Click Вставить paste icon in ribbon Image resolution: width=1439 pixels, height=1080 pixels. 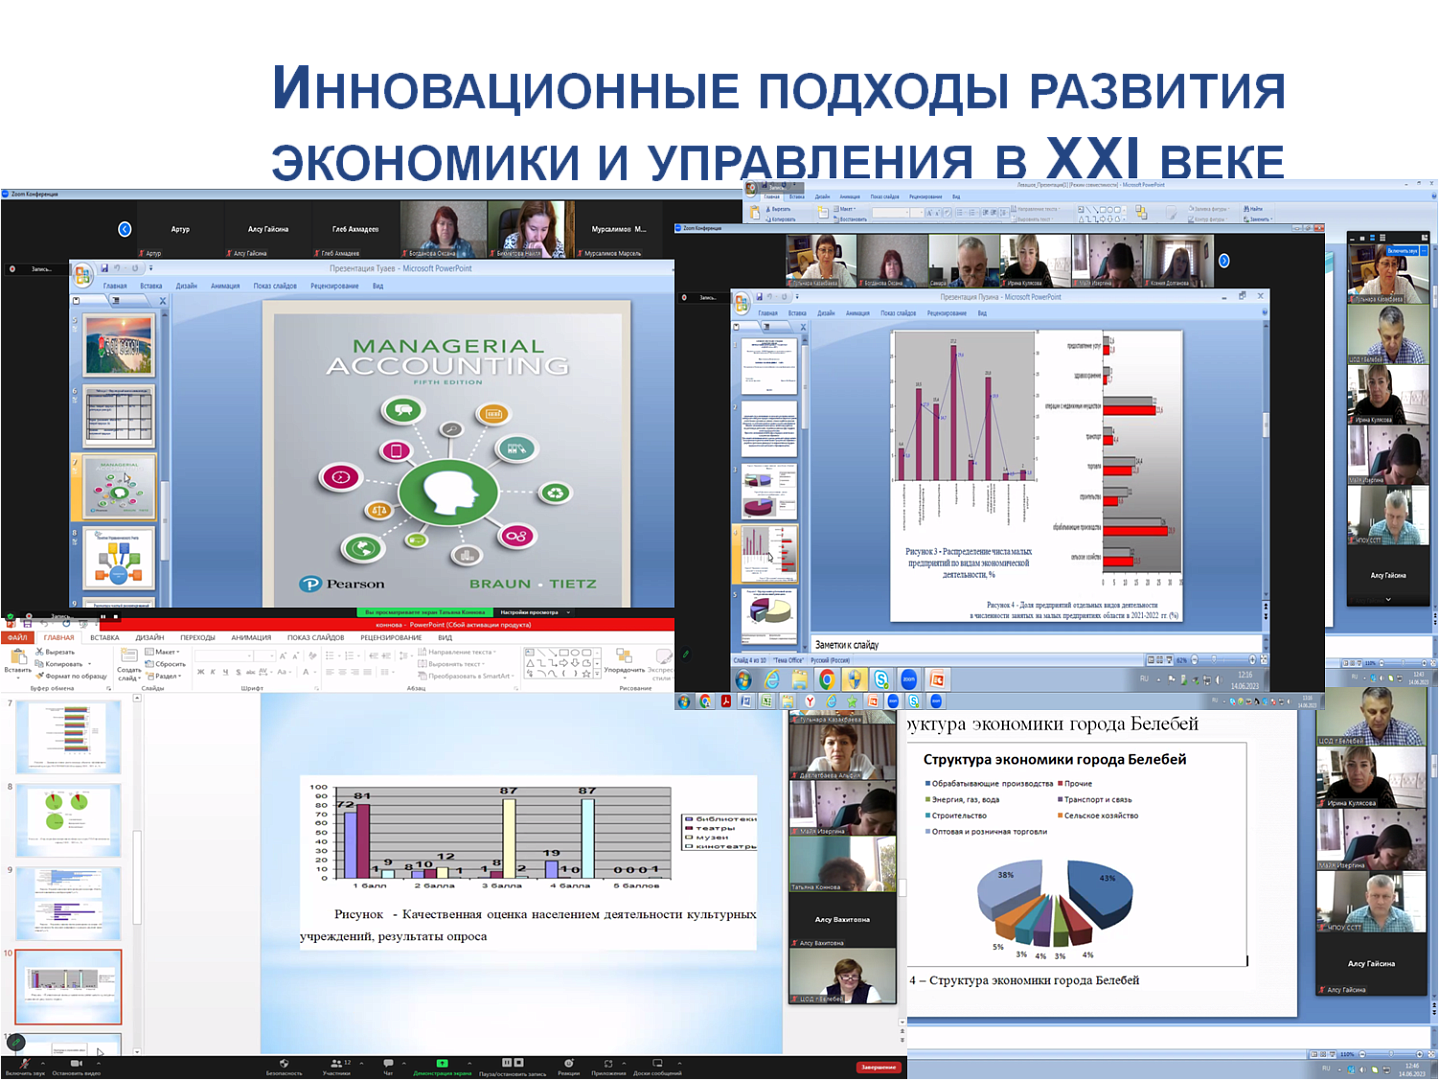(x=18, y=658)
